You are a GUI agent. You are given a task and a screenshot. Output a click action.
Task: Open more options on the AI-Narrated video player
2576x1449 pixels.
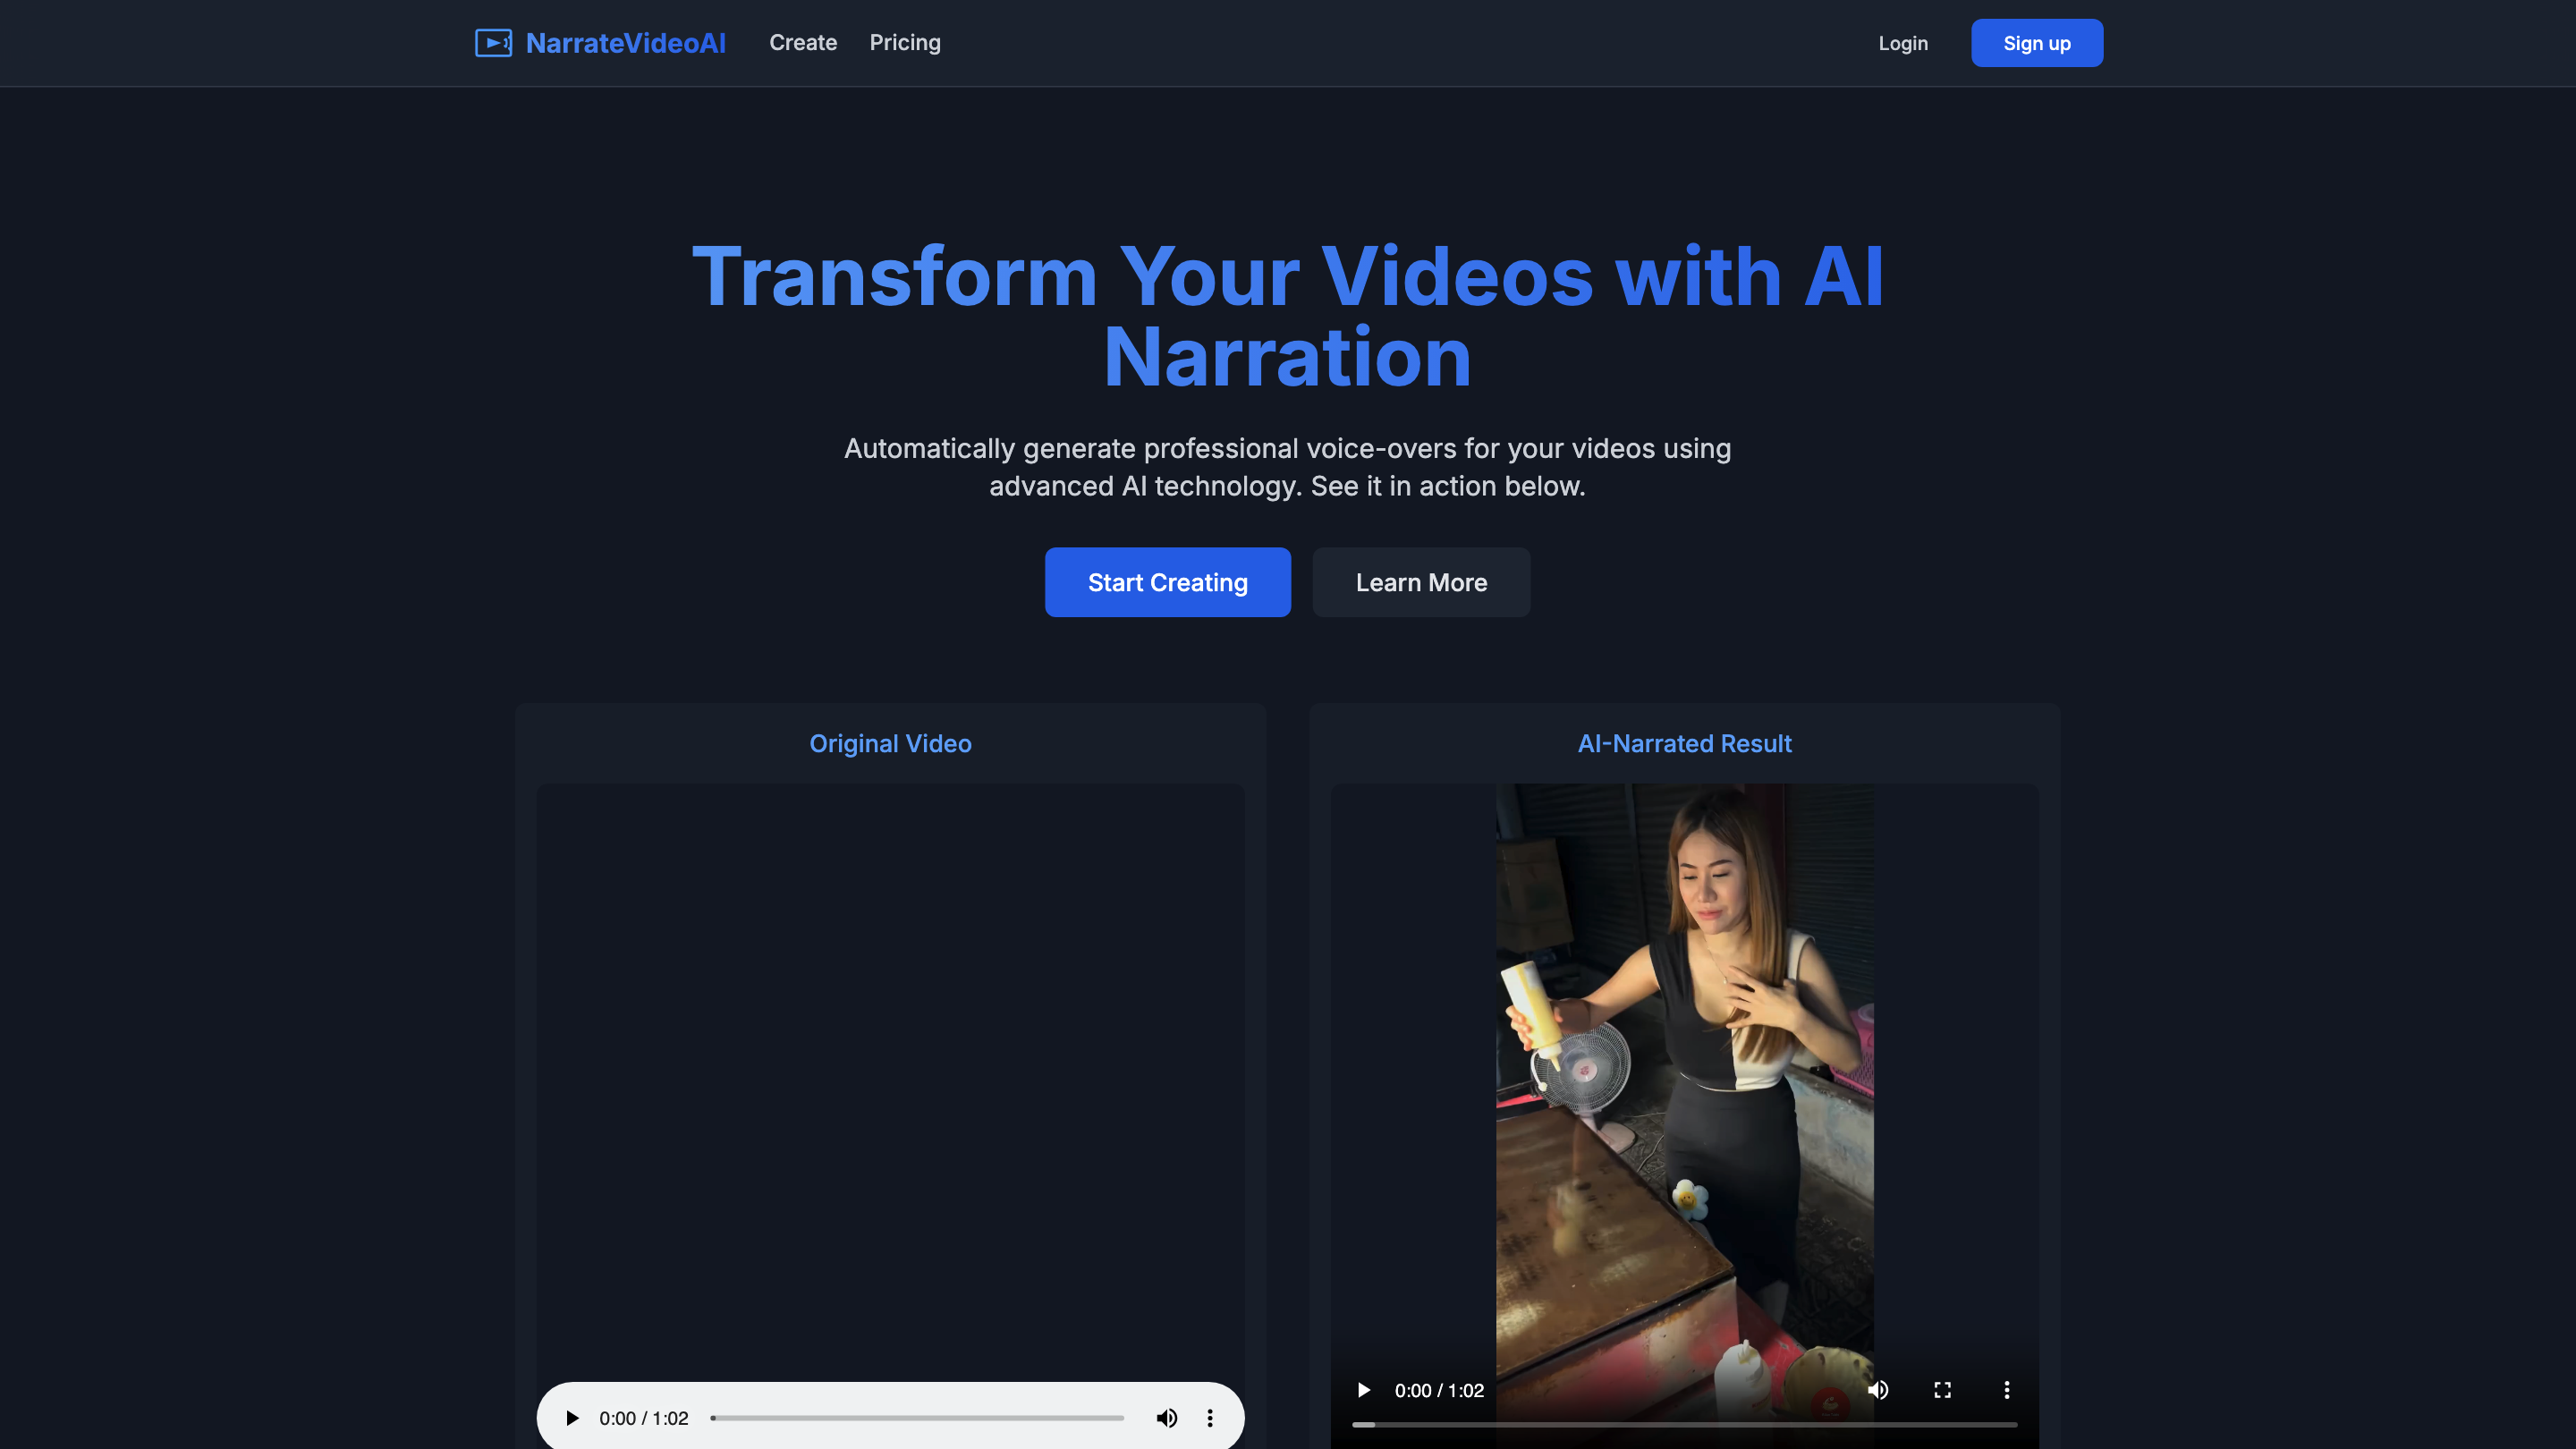click(x=2006, y=1390)
